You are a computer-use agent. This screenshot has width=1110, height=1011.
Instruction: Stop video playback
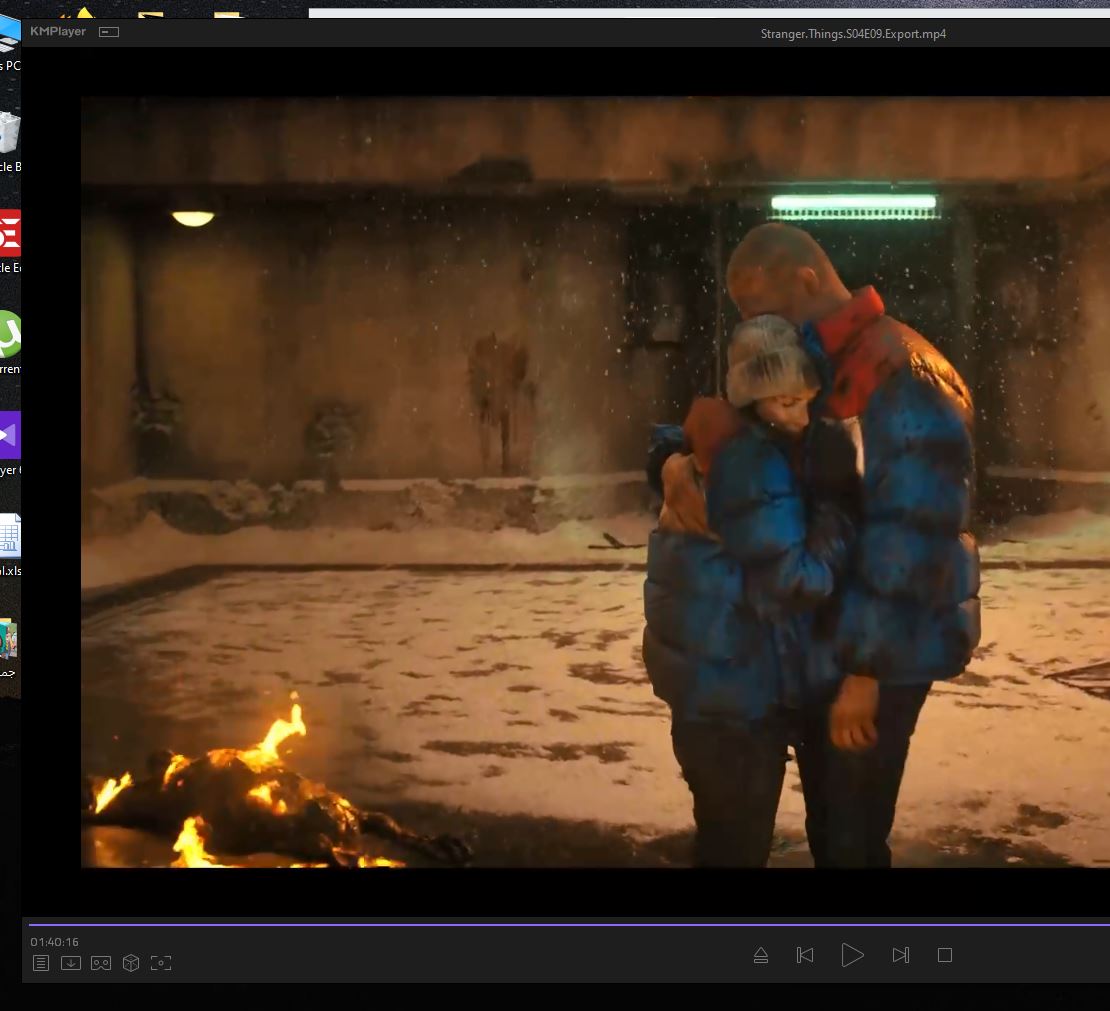[x=944, y=955]
